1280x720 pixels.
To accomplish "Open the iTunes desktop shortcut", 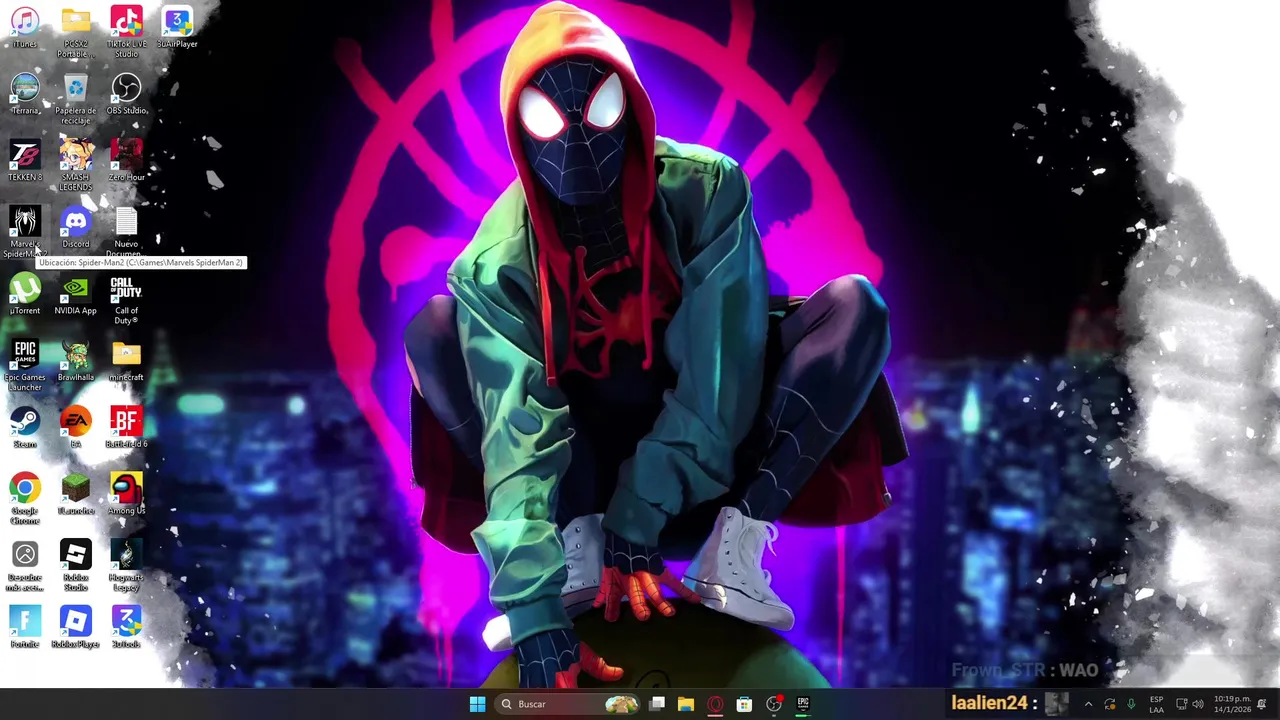I will 25,27.
